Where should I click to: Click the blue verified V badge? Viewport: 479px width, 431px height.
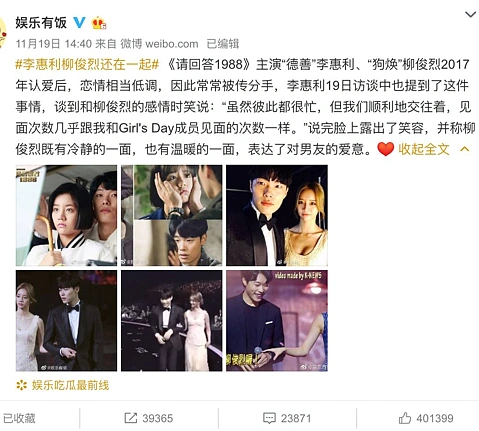pyautogui.click(x=79, y=22)
